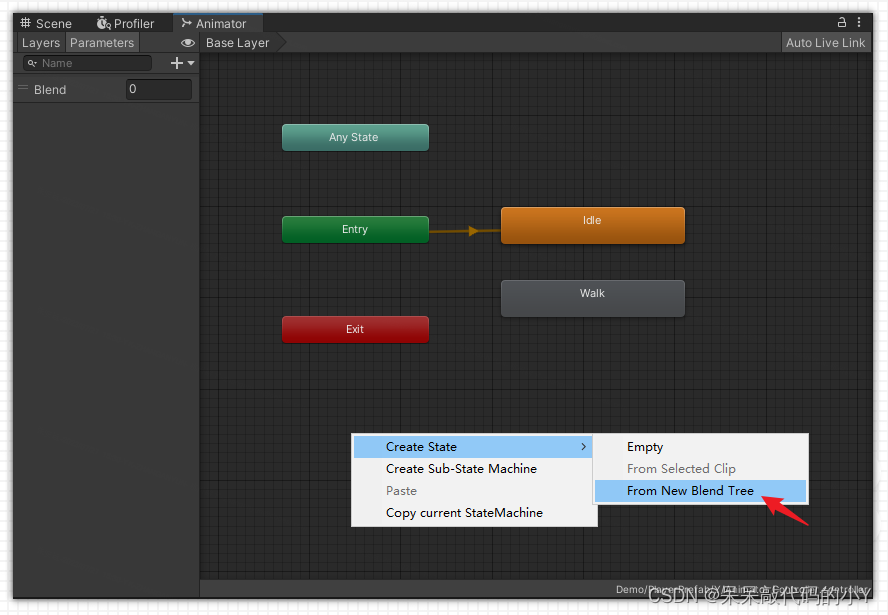The image size is (888, 615).
Task: Select the Any State node
Action: tap(355, 138)
